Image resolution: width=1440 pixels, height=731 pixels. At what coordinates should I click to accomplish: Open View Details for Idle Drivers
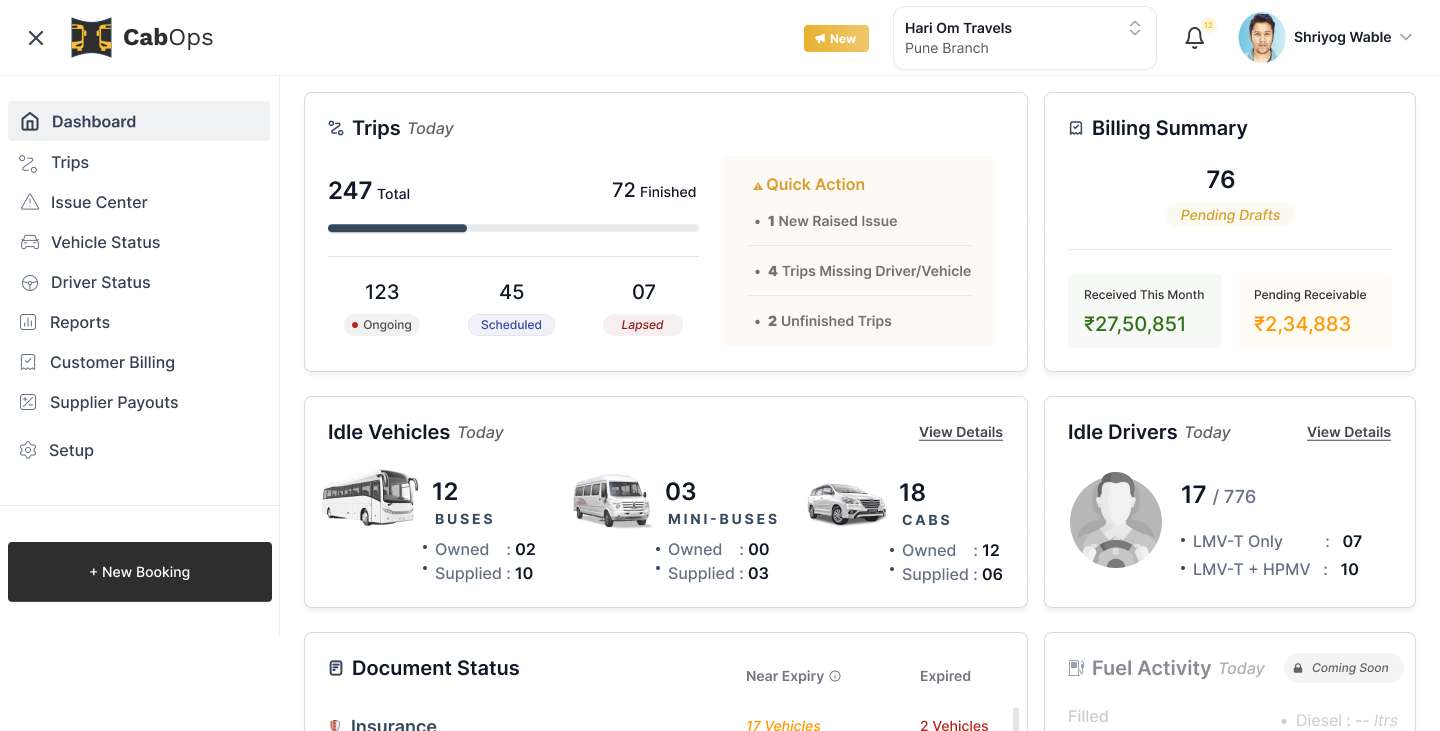[1348, 432]
